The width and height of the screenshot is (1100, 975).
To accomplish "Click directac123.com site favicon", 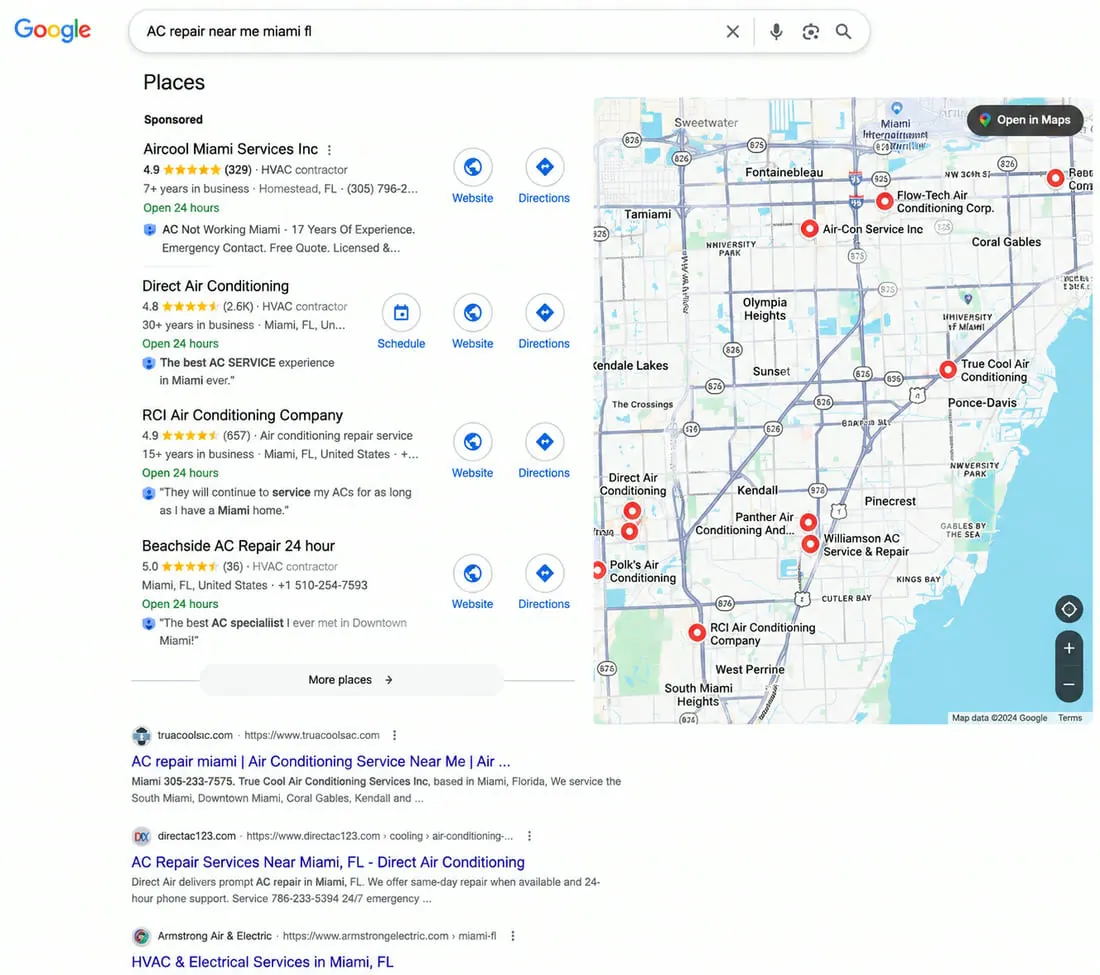I will pyautogui.click(x=142, y=836).
